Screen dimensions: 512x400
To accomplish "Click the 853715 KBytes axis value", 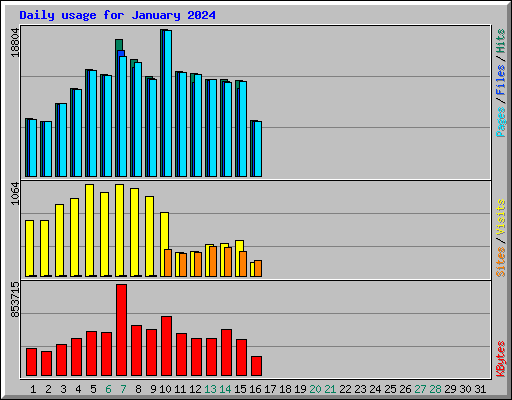I will pos(15,299).
